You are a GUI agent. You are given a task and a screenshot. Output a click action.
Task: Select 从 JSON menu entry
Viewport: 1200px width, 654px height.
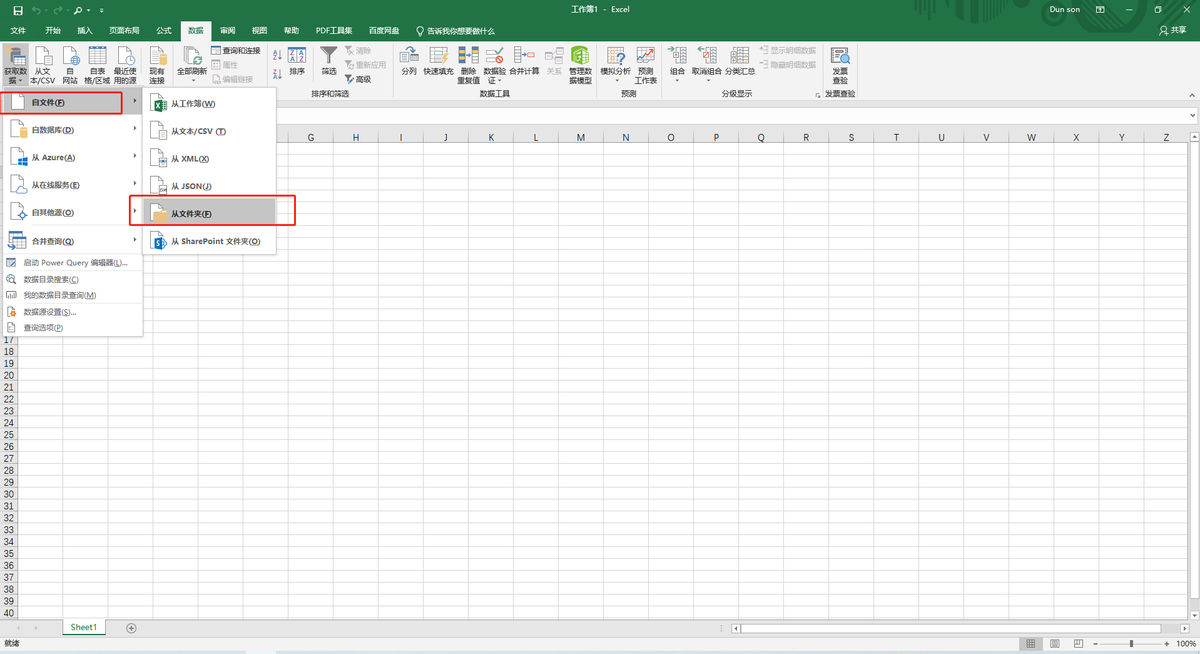click(190, 186)
